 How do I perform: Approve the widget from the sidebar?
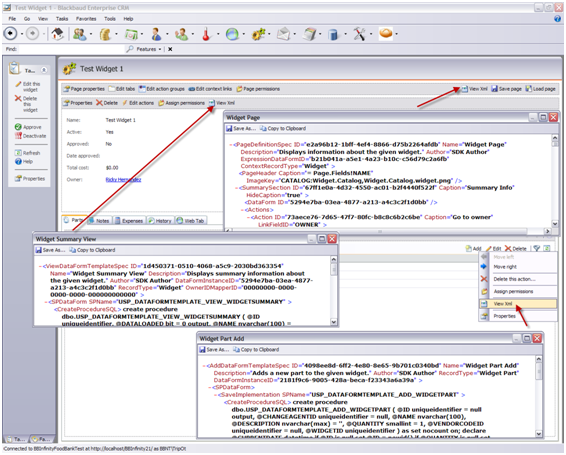29,127
